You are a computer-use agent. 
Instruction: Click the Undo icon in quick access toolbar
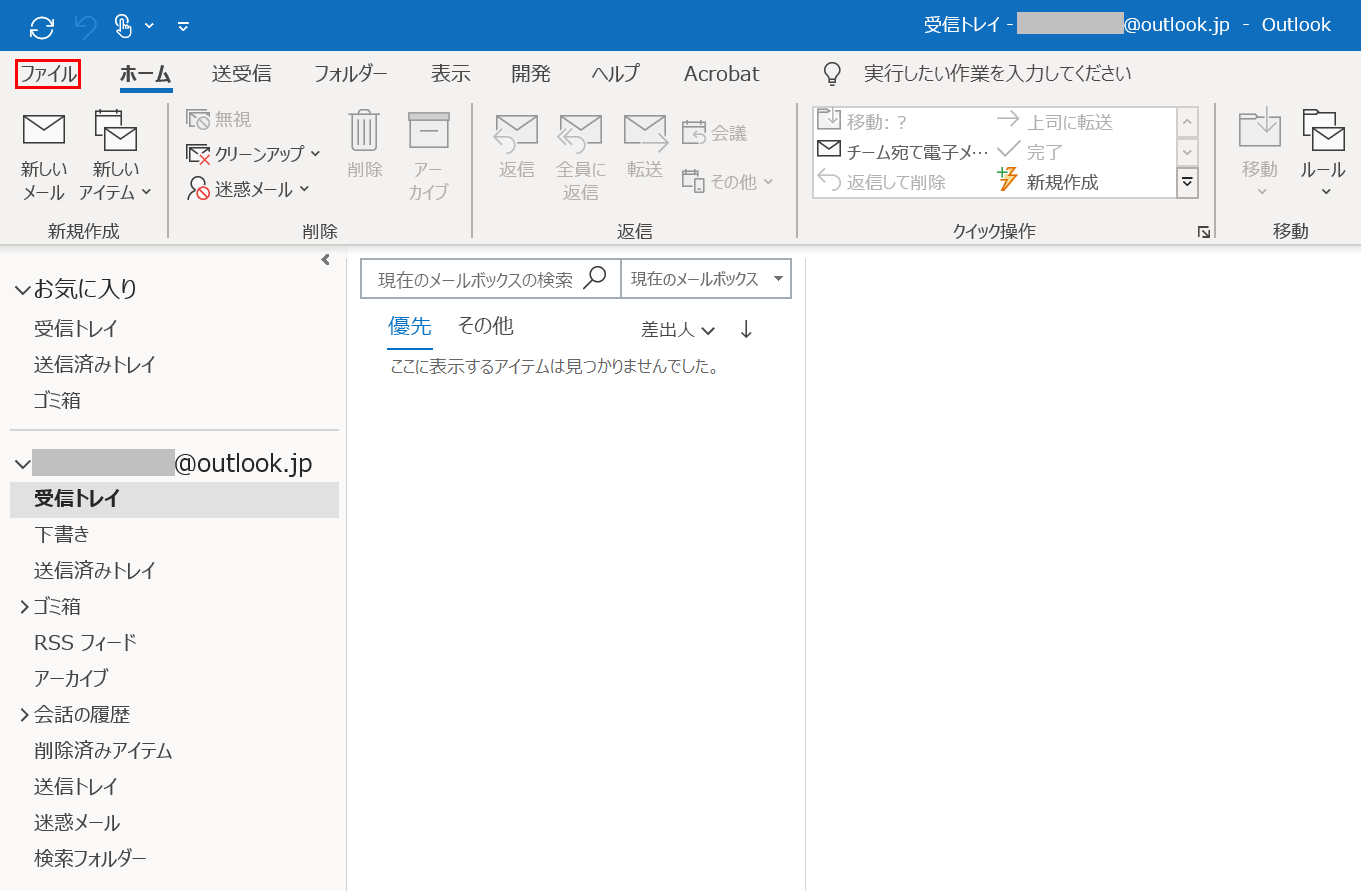[86, 26]
